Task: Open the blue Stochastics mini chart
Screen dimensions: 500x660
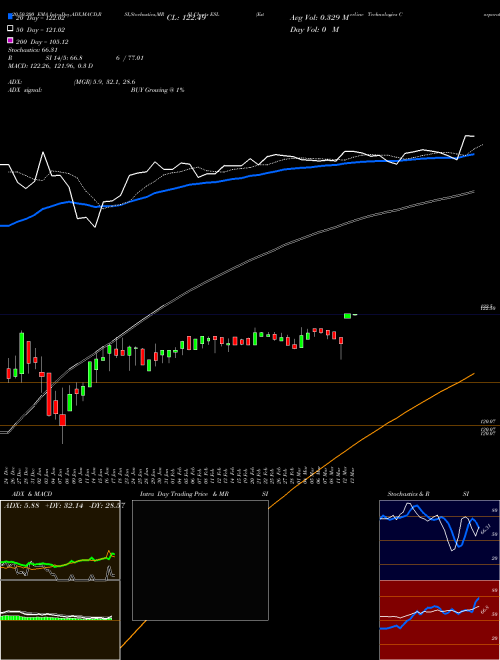Action: click(x=439, y=540)
